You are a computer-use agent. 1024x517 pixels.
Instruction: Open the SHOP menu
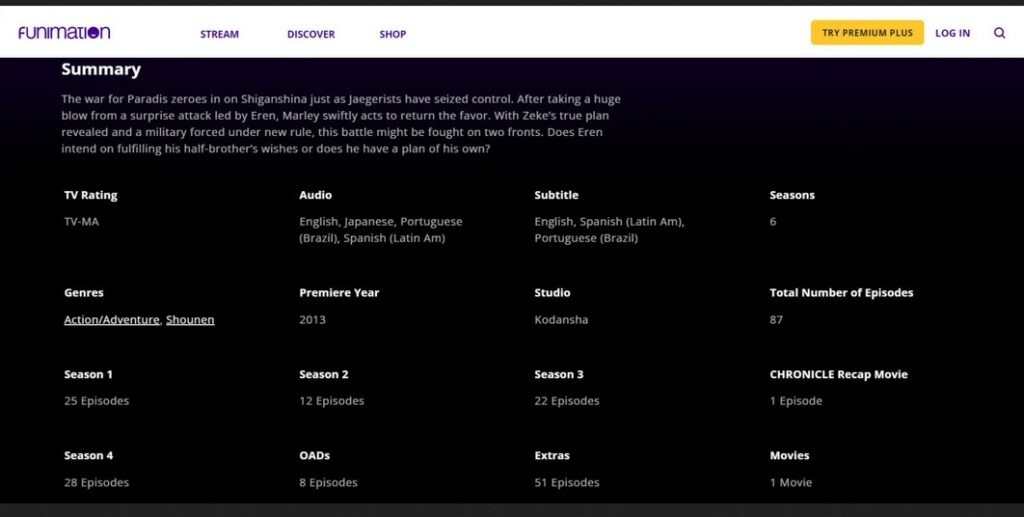392,34
